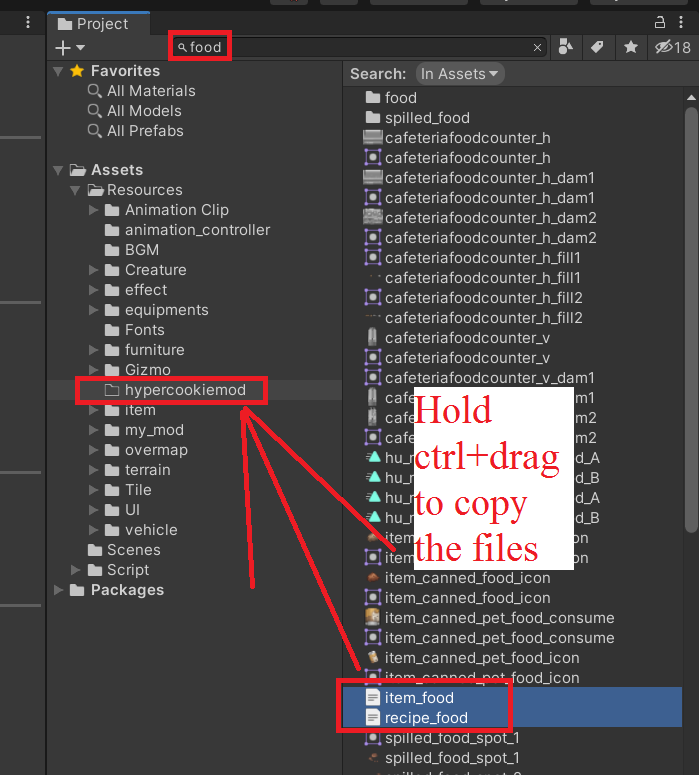Open the Search by Label filter
699x775 pixels.
[597, 47]
